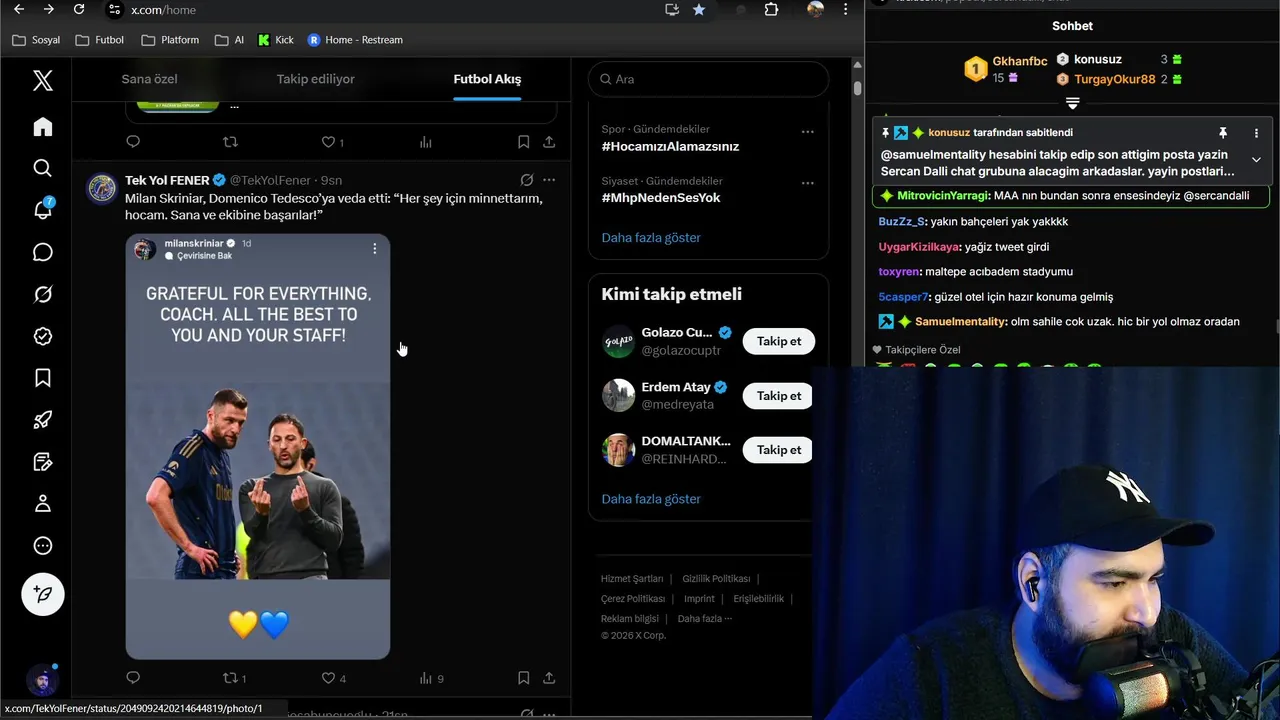Follow Erdem Atay with Takip et
Image resolution: width=1280 pixels, height=720 pixels.
779,396
